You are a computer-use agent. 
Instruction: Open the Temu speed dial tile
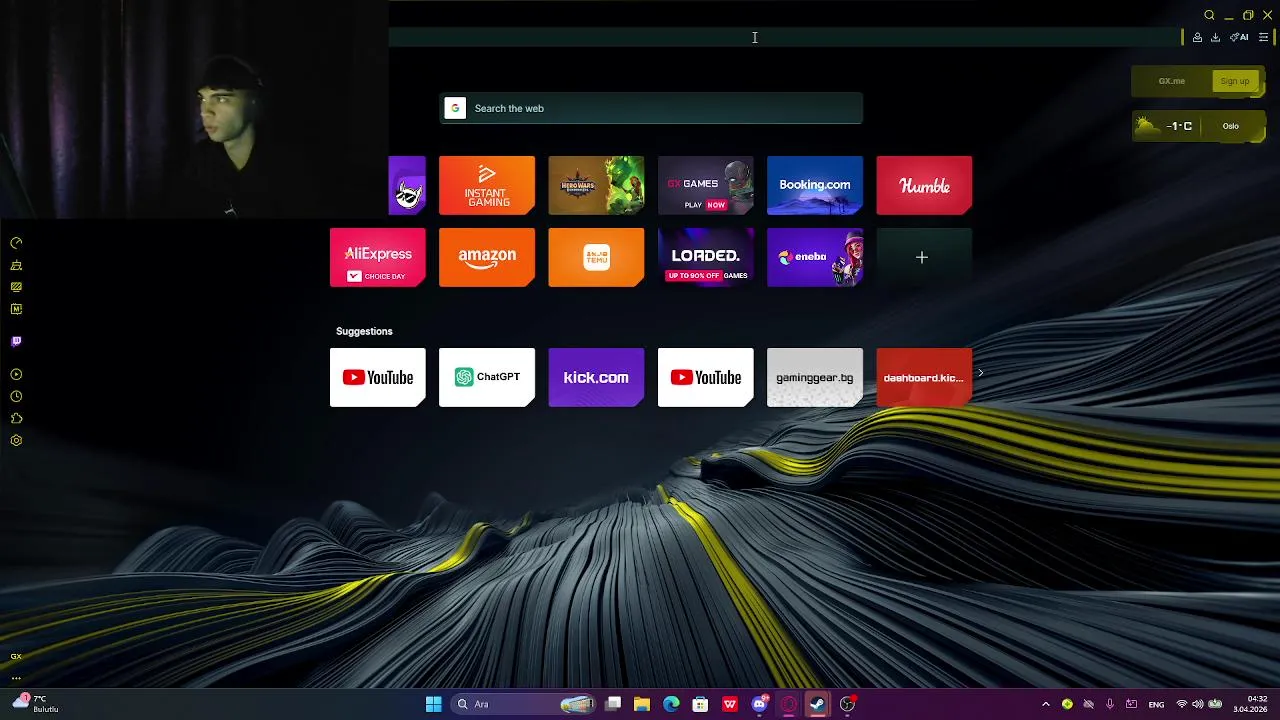pyautogui.click(x=596, y=257)
